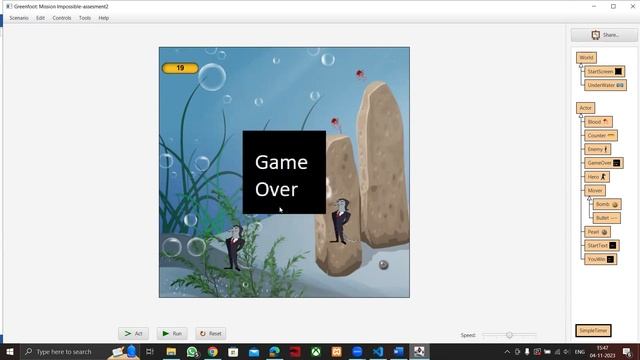Open Microsoft Store from taskbar

pyautogui.click(x=233, y=352)
